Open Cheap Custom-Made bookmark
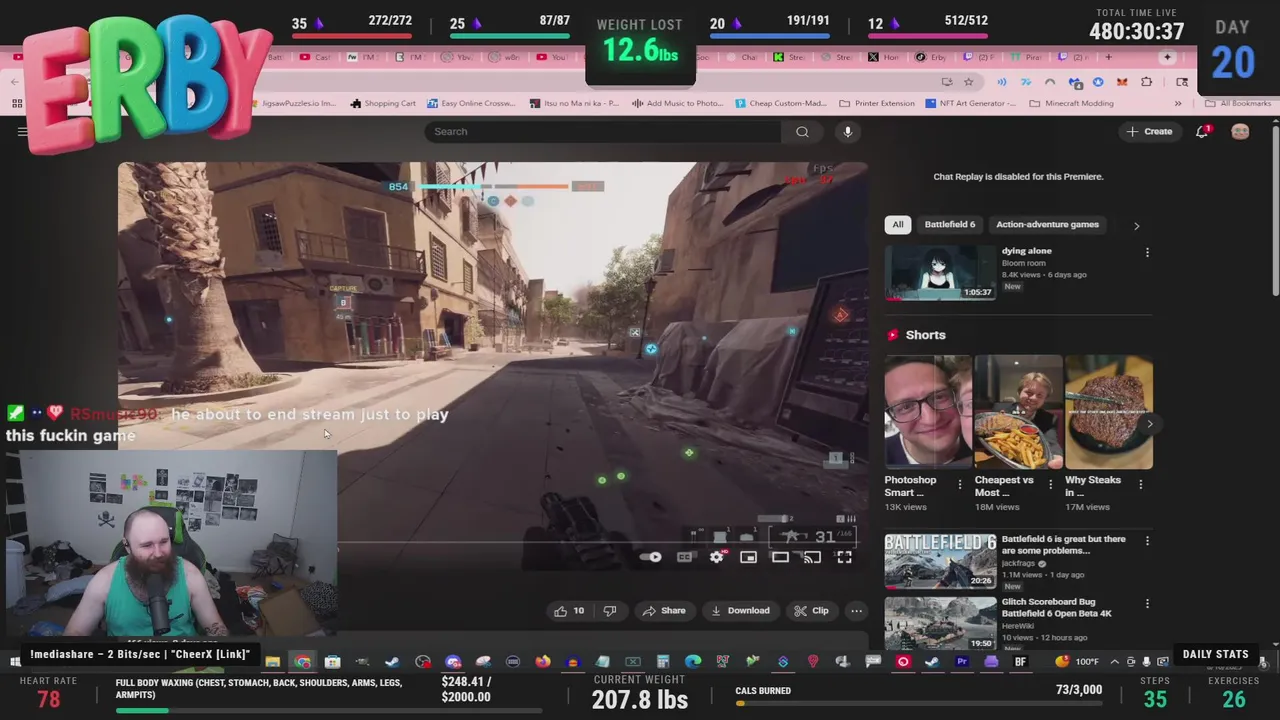 [781, 103]
